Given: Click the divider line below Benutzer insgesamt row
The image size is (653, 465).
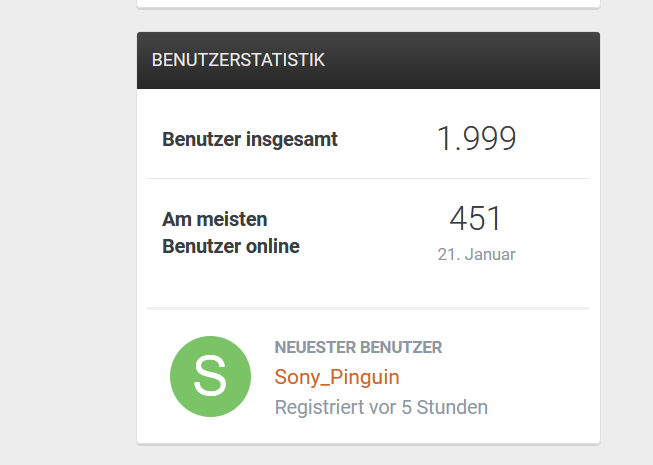Looking at the screenshot, I should (x=368, y=178).
